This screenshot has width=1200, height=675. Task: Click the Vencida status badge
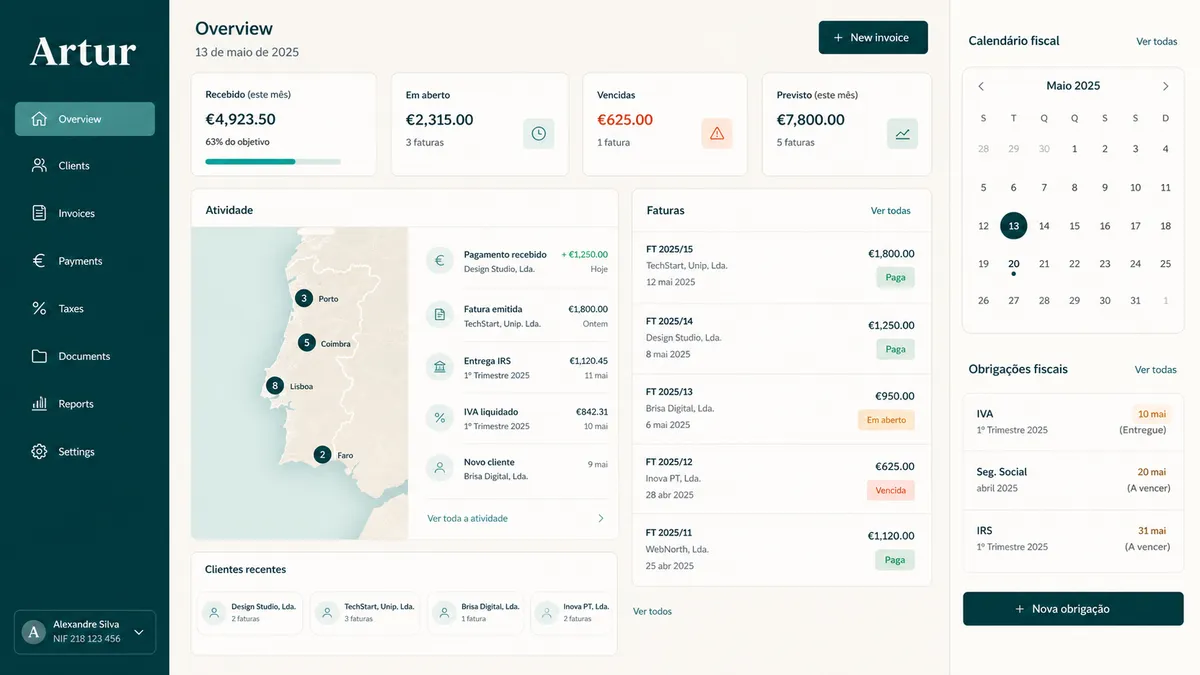[890, 490]
